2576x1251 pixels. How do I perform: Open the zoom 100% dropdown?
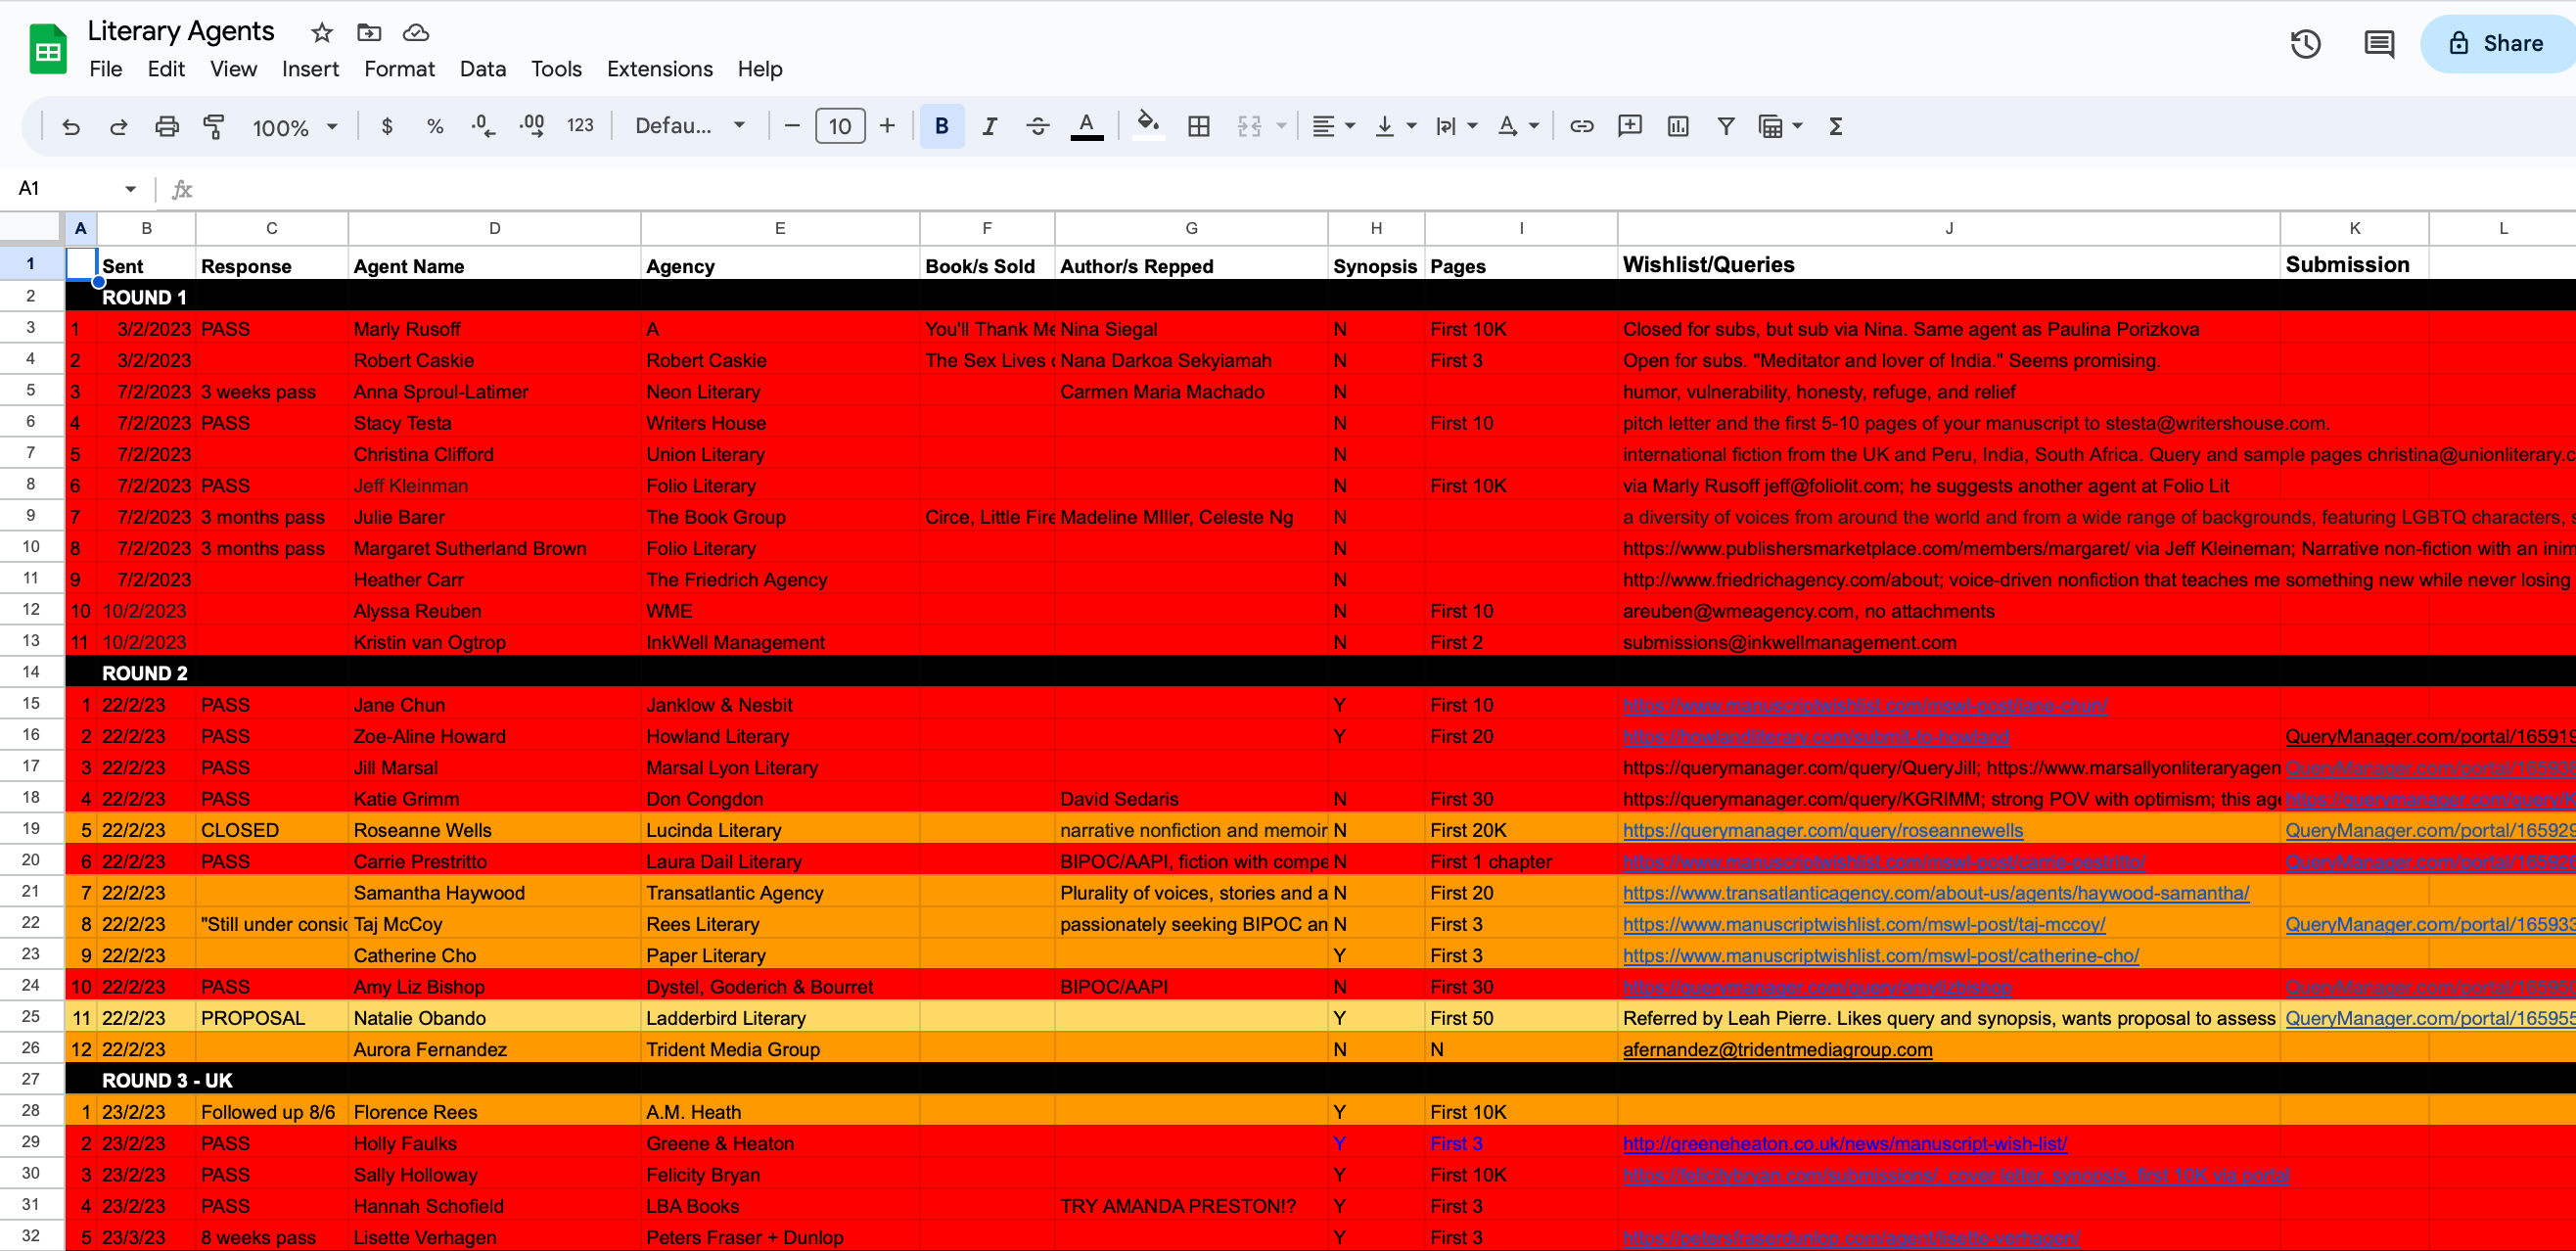tap(295, 127)
